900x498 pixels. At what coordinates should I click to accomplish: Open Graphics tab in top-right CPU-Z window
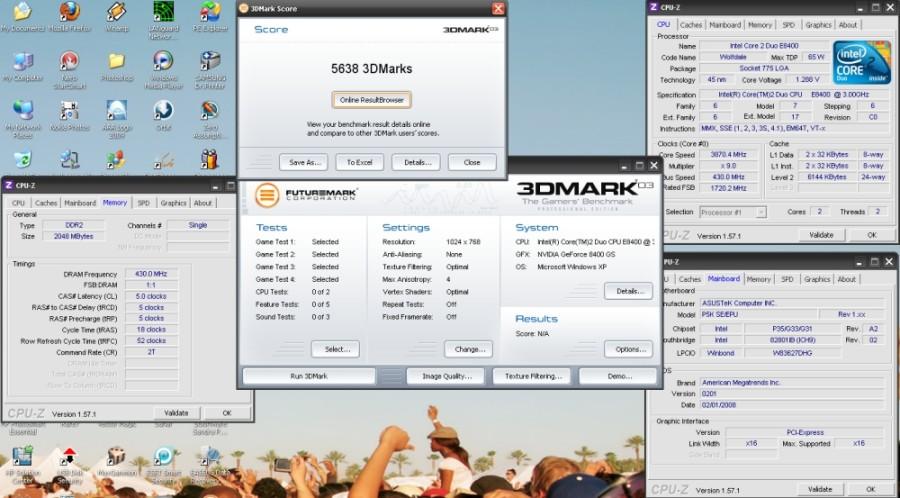(818, 25)
